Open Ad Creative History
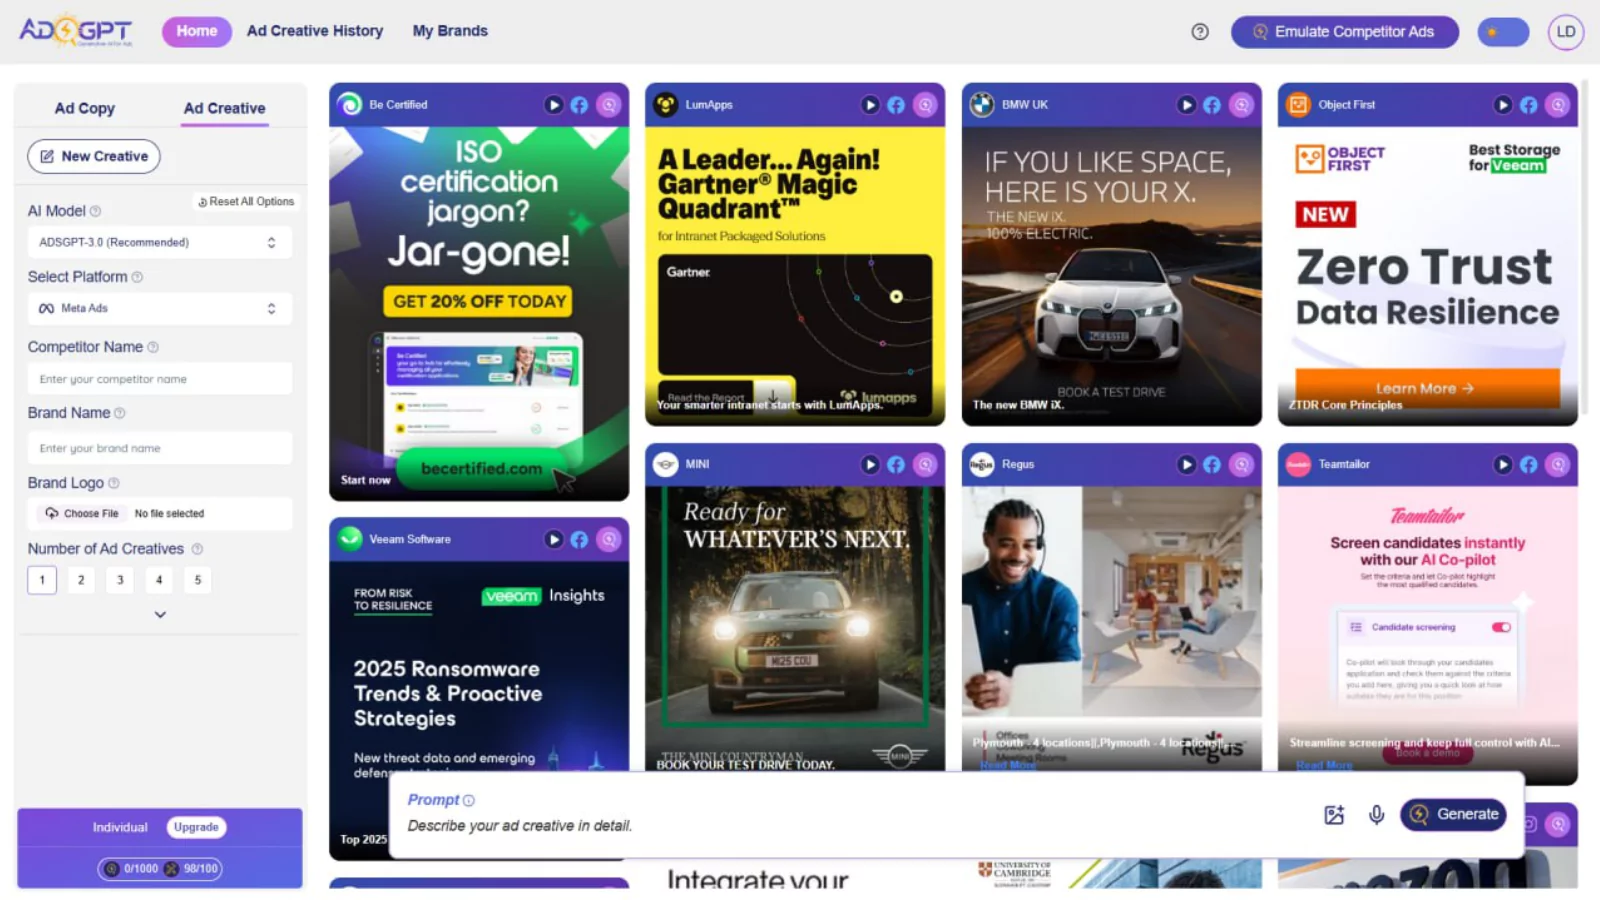This screenshot has height=900, width=1600. pos(315,31)
